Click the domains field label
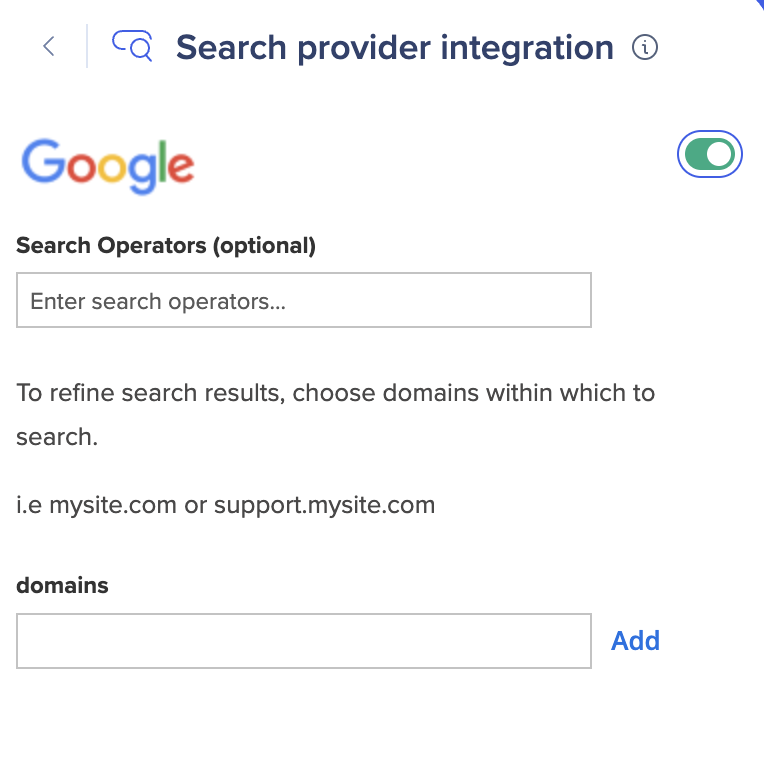The height and width of the screenshot is (772, 764). coord(62,585)
